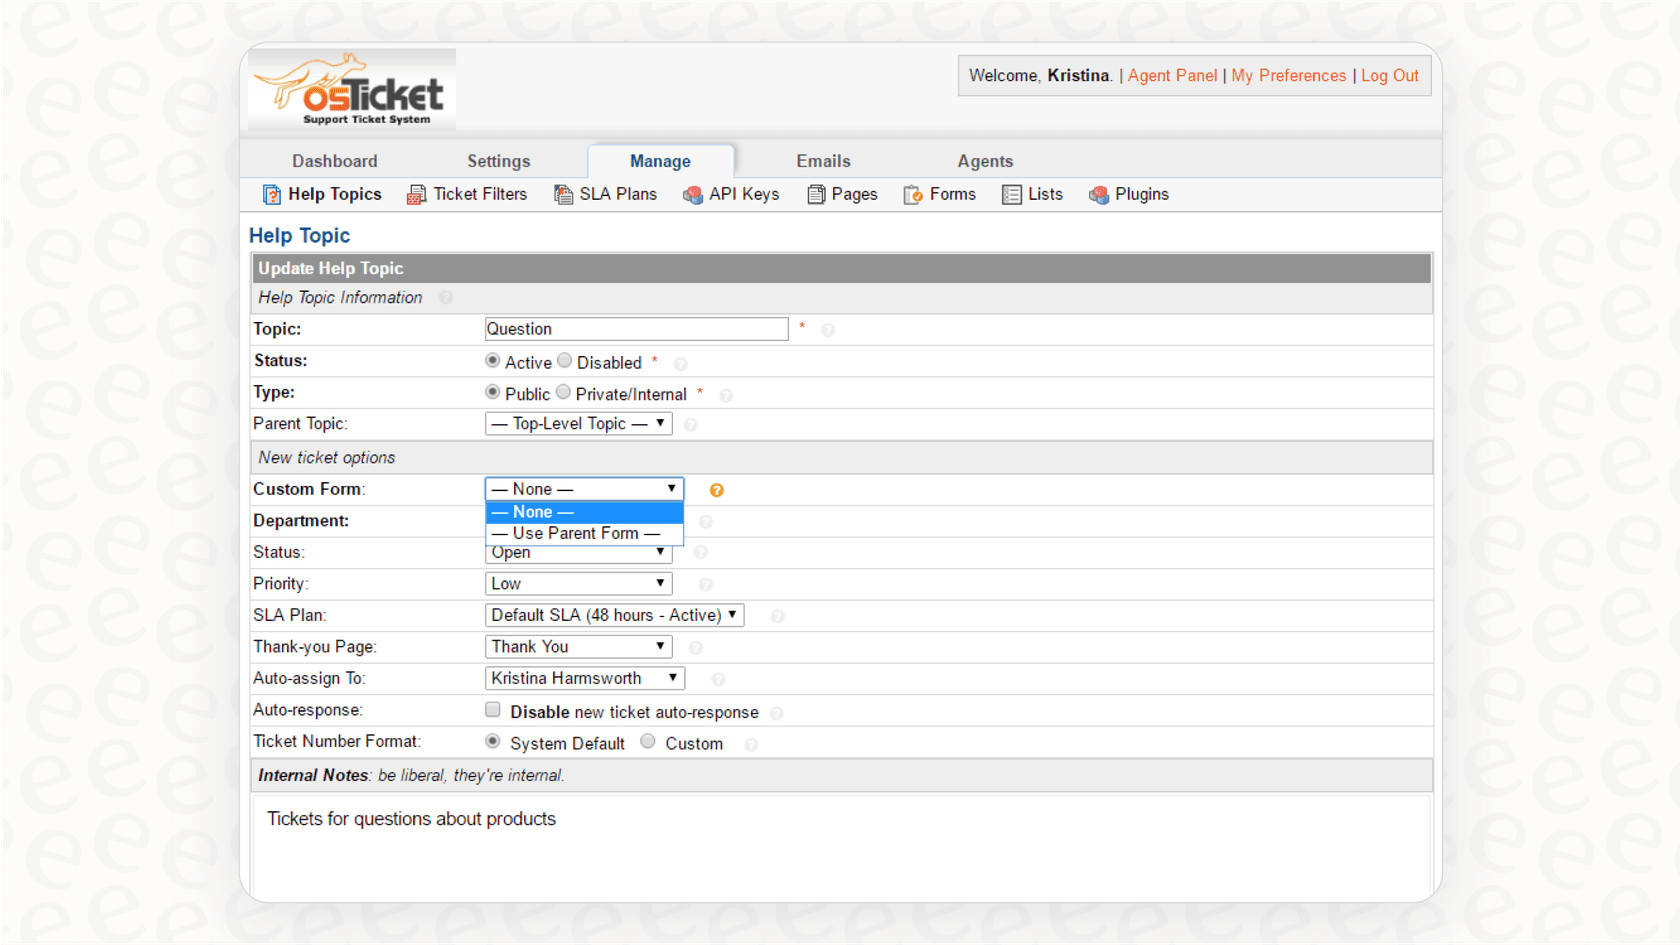Click the API Keys icon

(693, 195)
